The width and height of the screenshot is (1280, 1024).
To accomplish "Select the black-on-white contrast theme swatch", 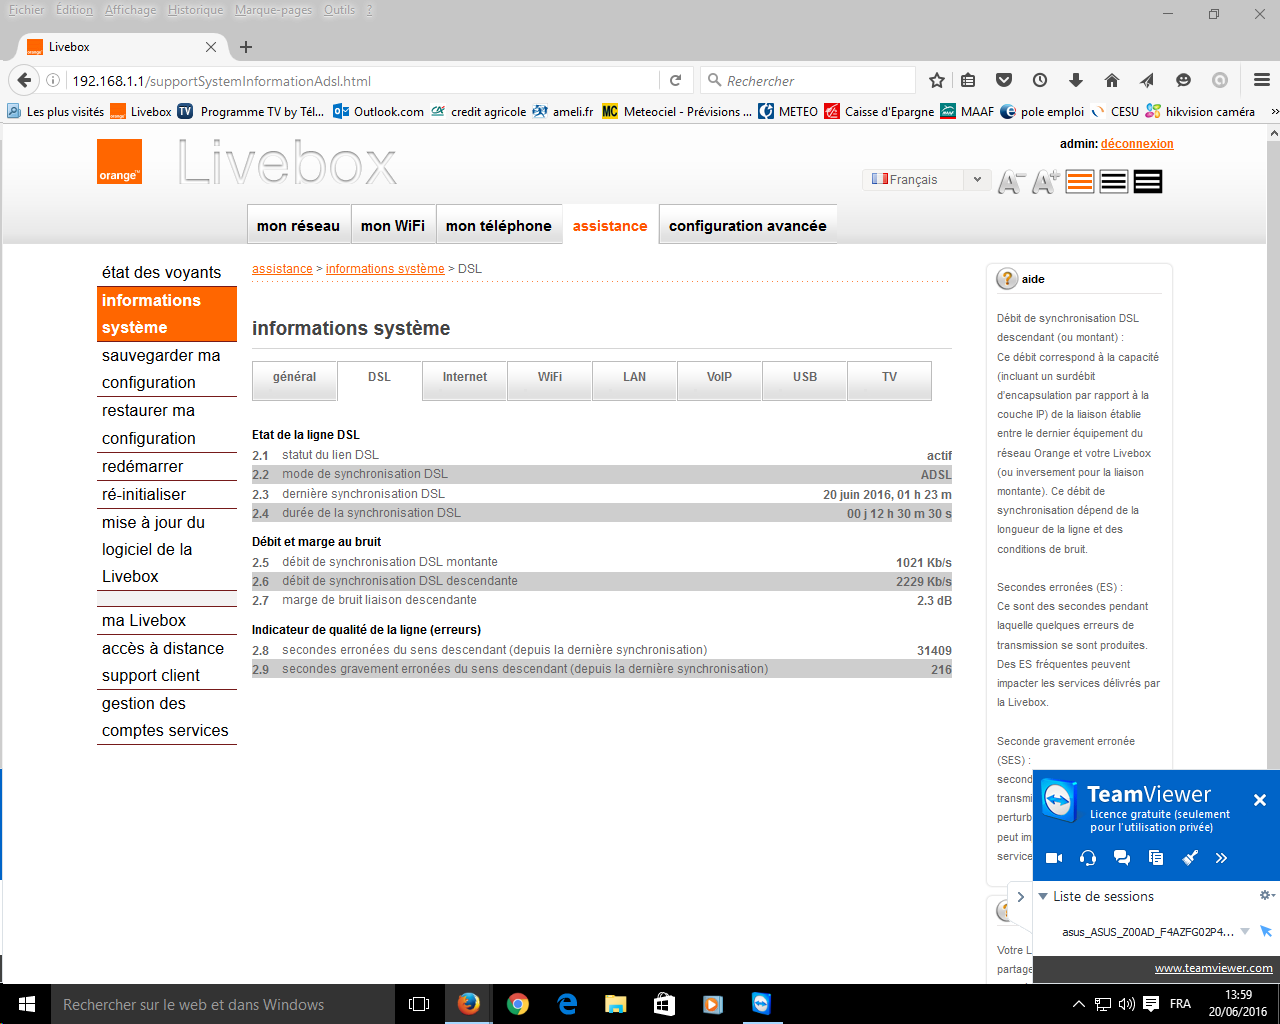I will pyautogui.click(x=1114, y=181).
